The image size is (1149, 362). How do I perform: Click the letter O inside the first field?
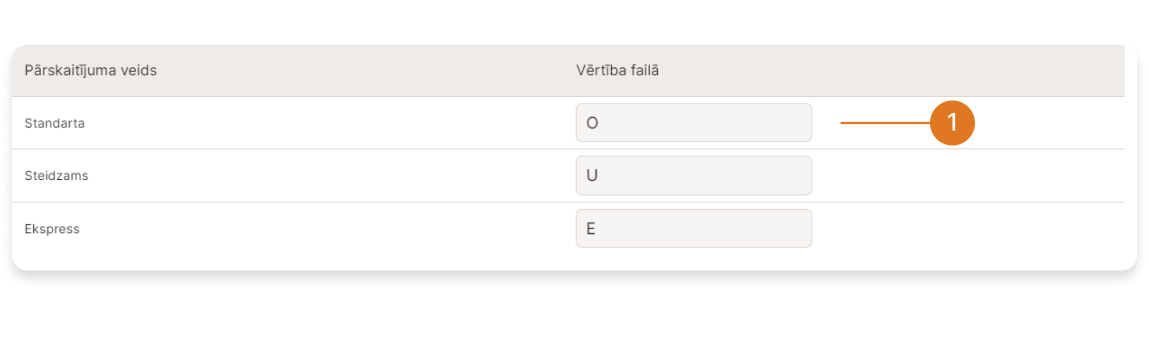592,123
